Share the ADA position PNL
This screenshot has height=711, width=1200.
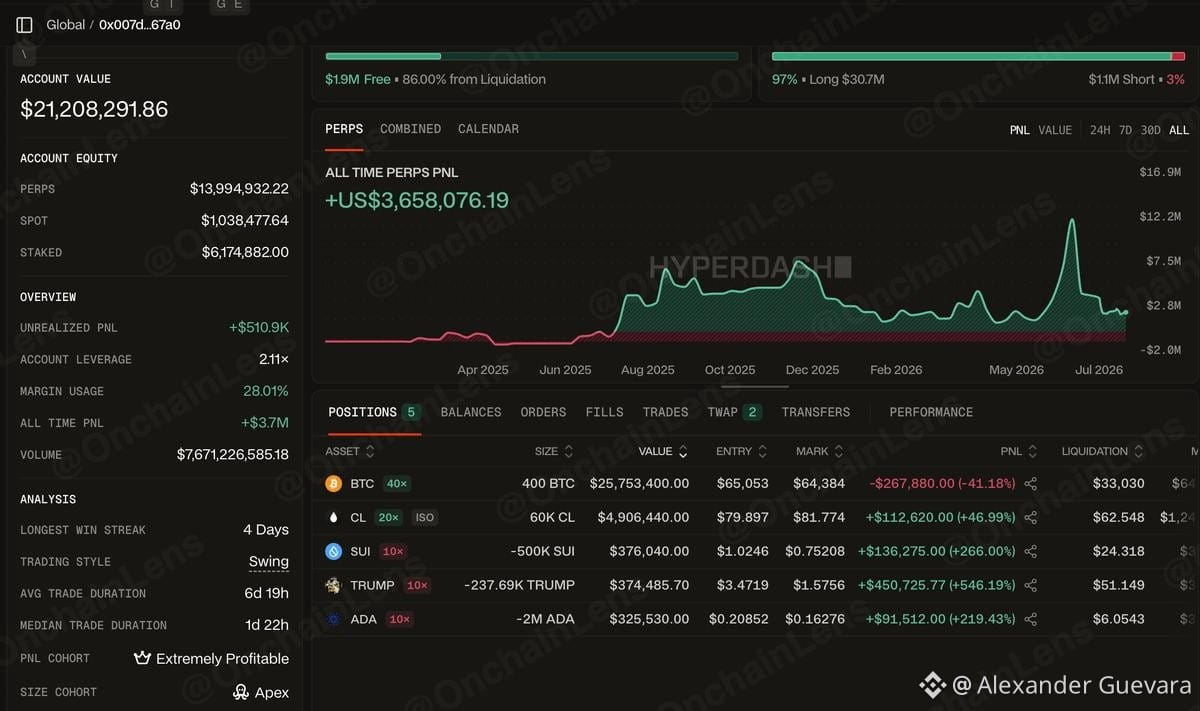[1031, 619]
